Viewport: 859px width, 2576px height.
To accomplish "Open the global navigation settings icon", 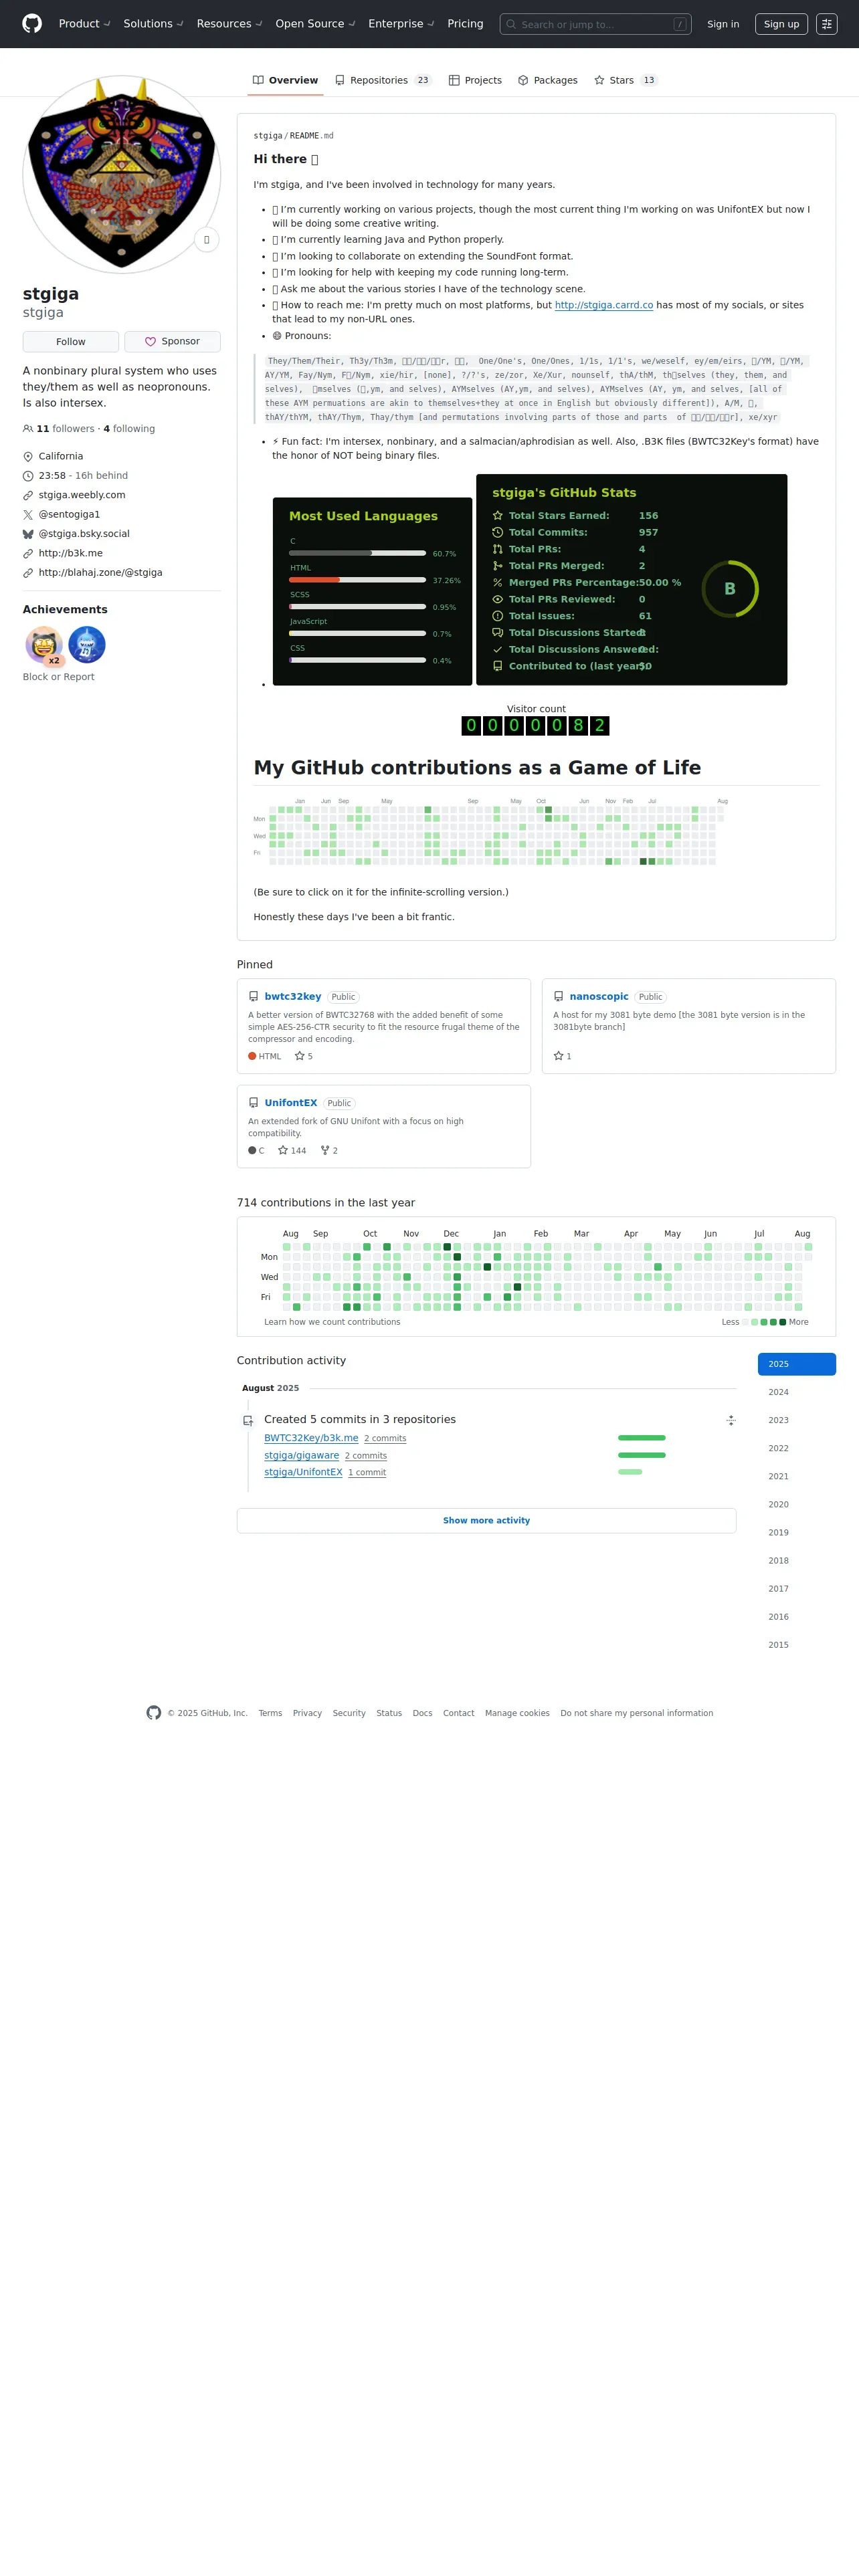I will point(826,24).
